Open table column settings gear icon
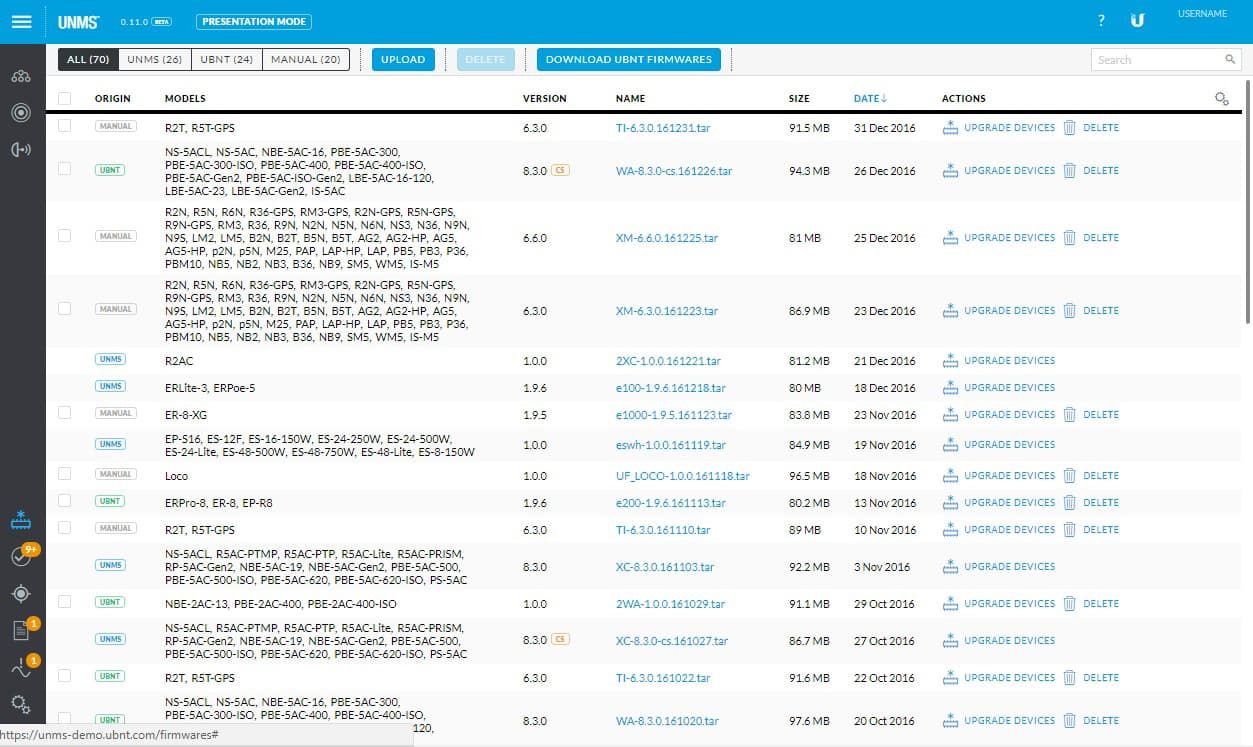 click(x=1221, y=98)
